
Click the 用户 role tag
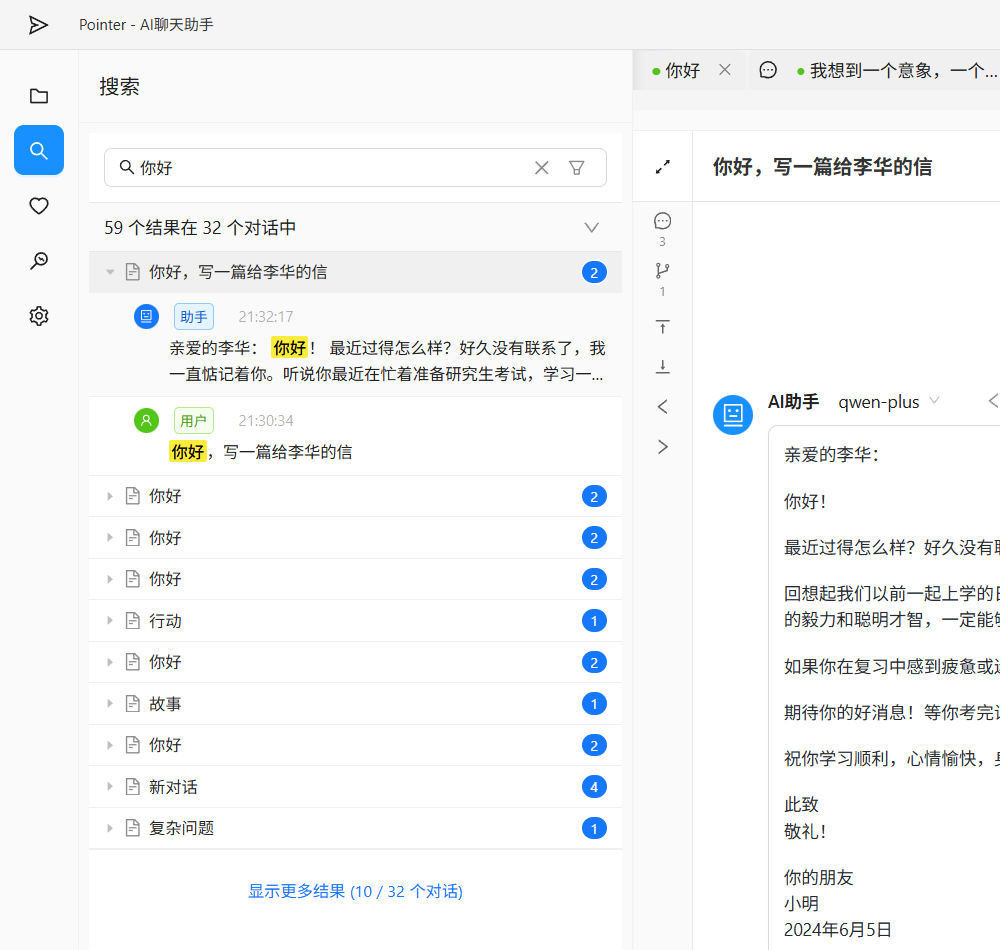click(x=194, y=421)
